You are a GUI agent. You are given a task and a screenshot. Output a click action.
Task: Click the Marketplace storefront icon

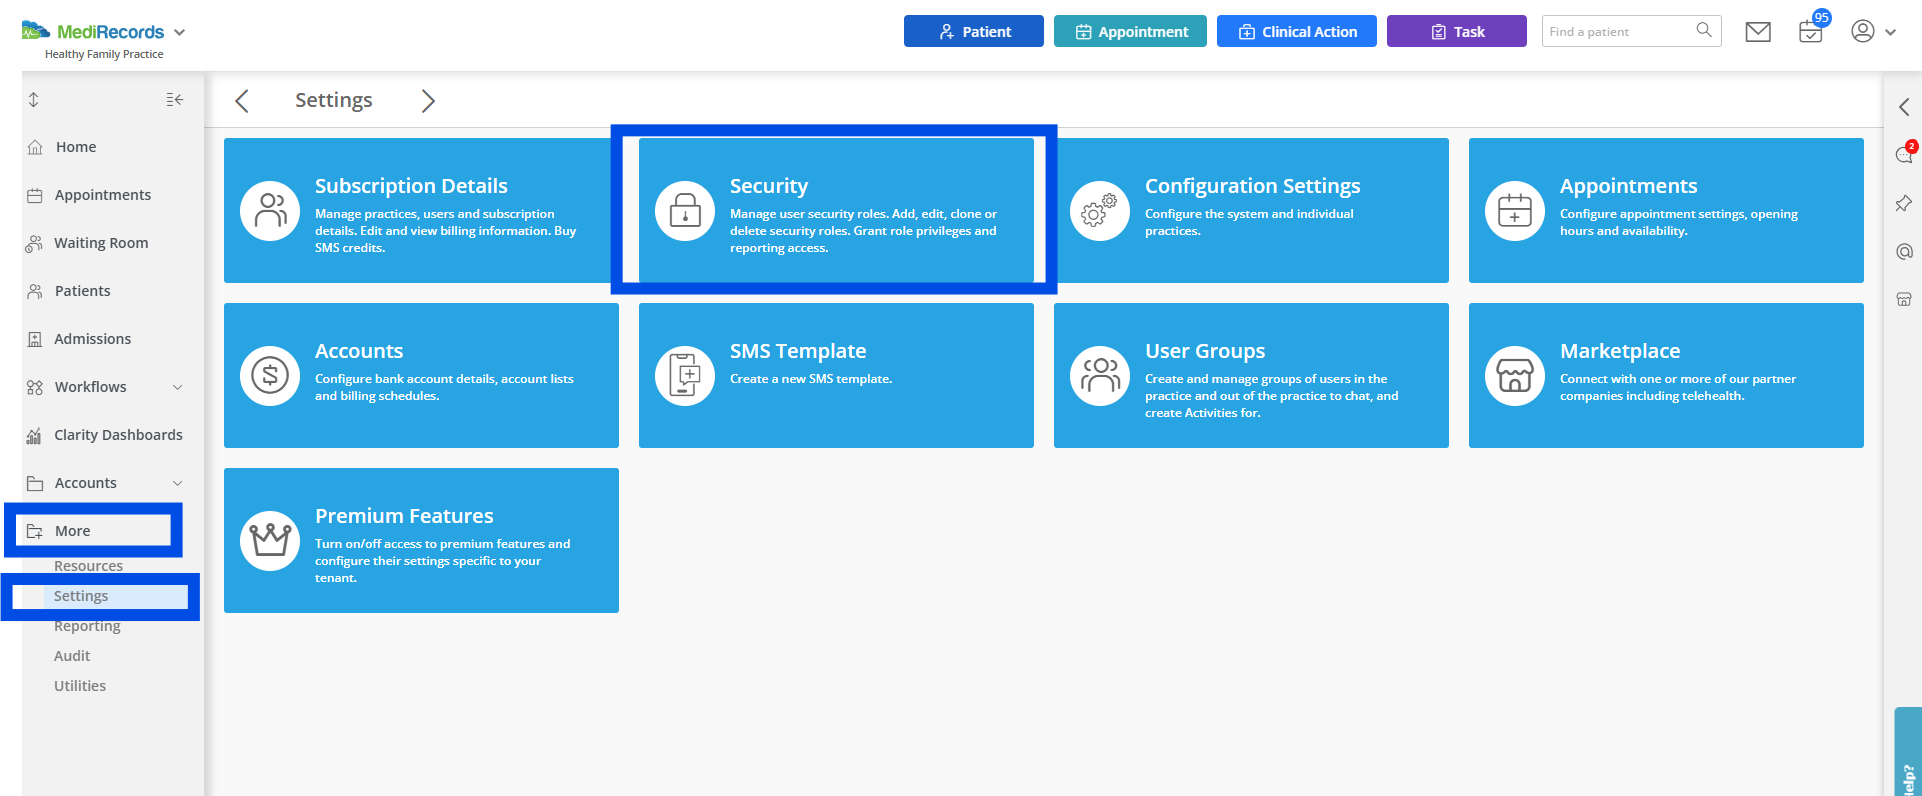[x=1515, y=376]
